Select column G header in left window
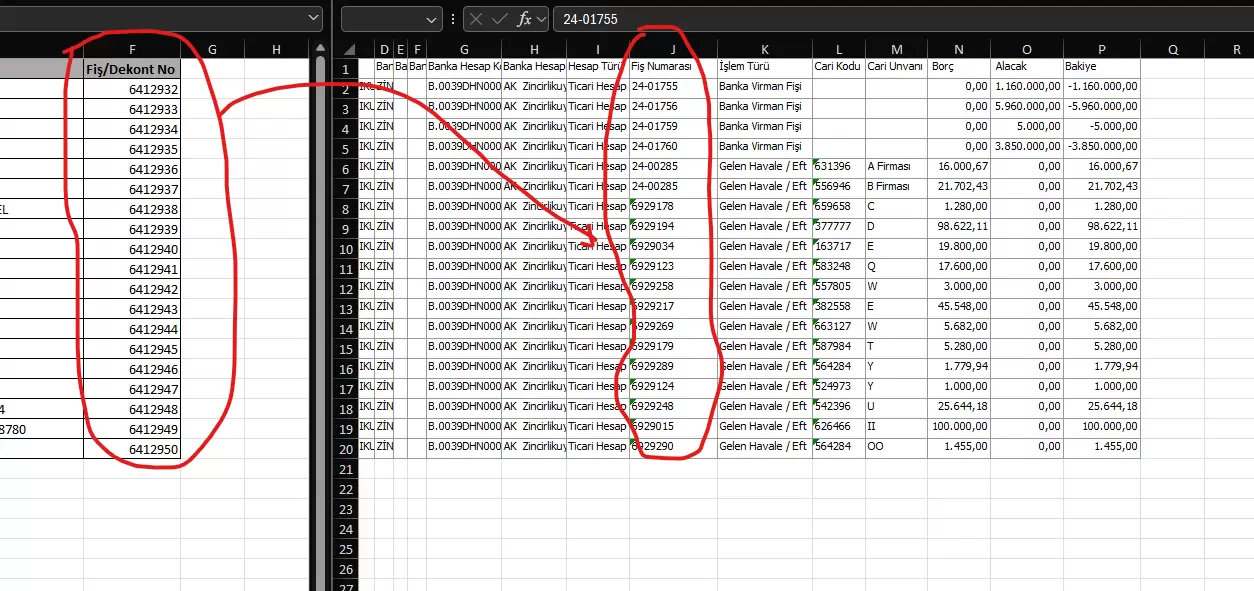Viewport: 1254px width, 591px height. pos(213,49)
